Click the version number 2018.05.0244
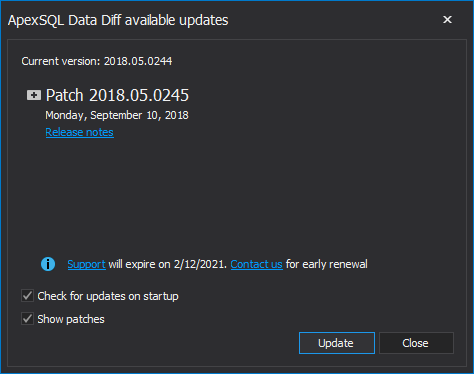Image resolution: width=474 pixels, height=374 pixels. (x=138, y=61)
